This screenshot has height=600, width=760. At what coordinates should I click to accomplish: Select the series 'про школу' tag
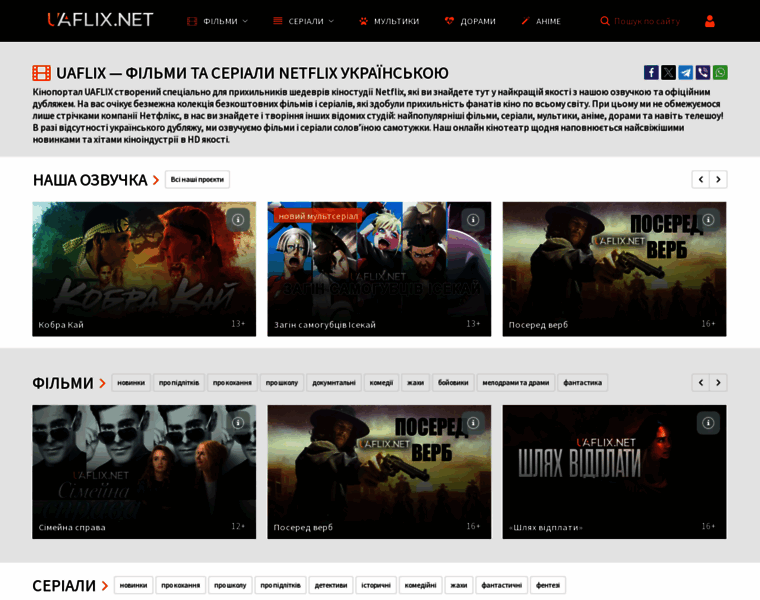(x=230, y=585)
